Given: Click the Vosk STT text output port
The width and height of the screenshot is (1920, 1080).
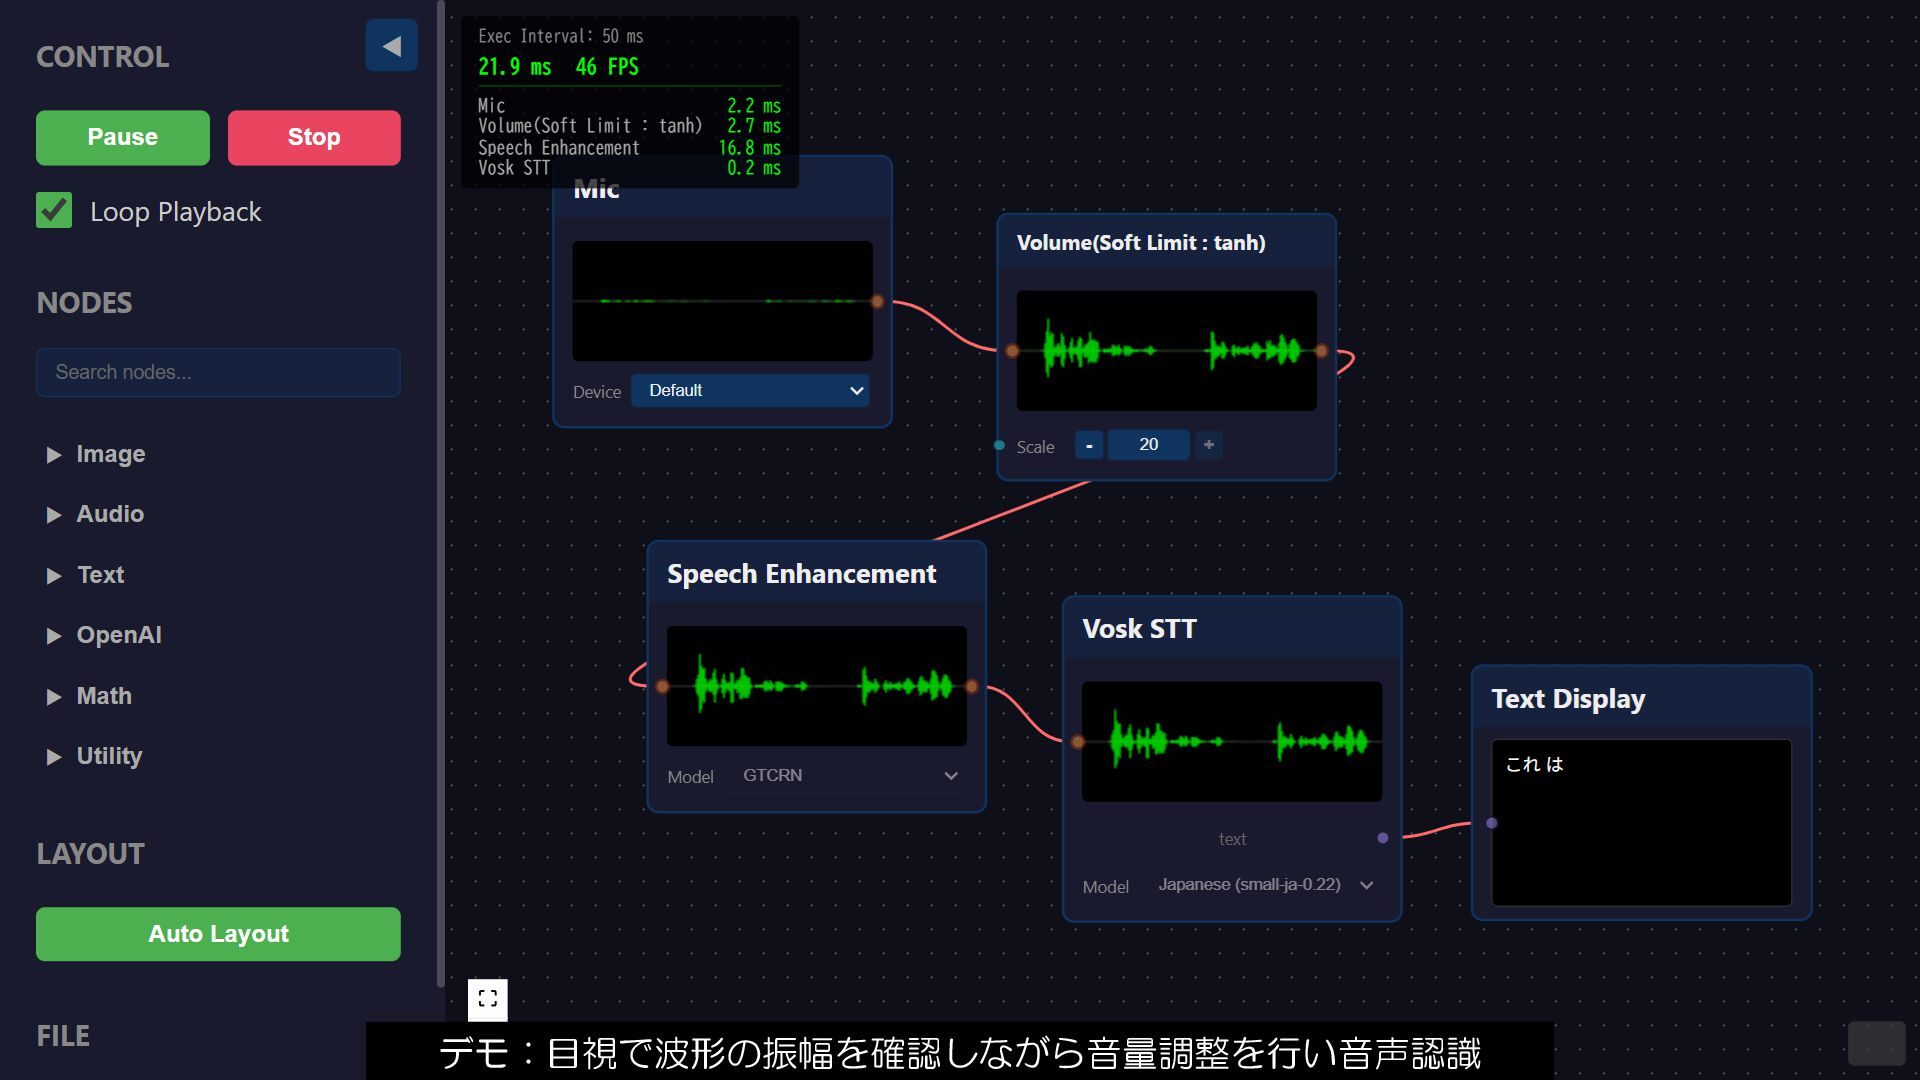Looking at the screenshot, I should point(1382,838).
